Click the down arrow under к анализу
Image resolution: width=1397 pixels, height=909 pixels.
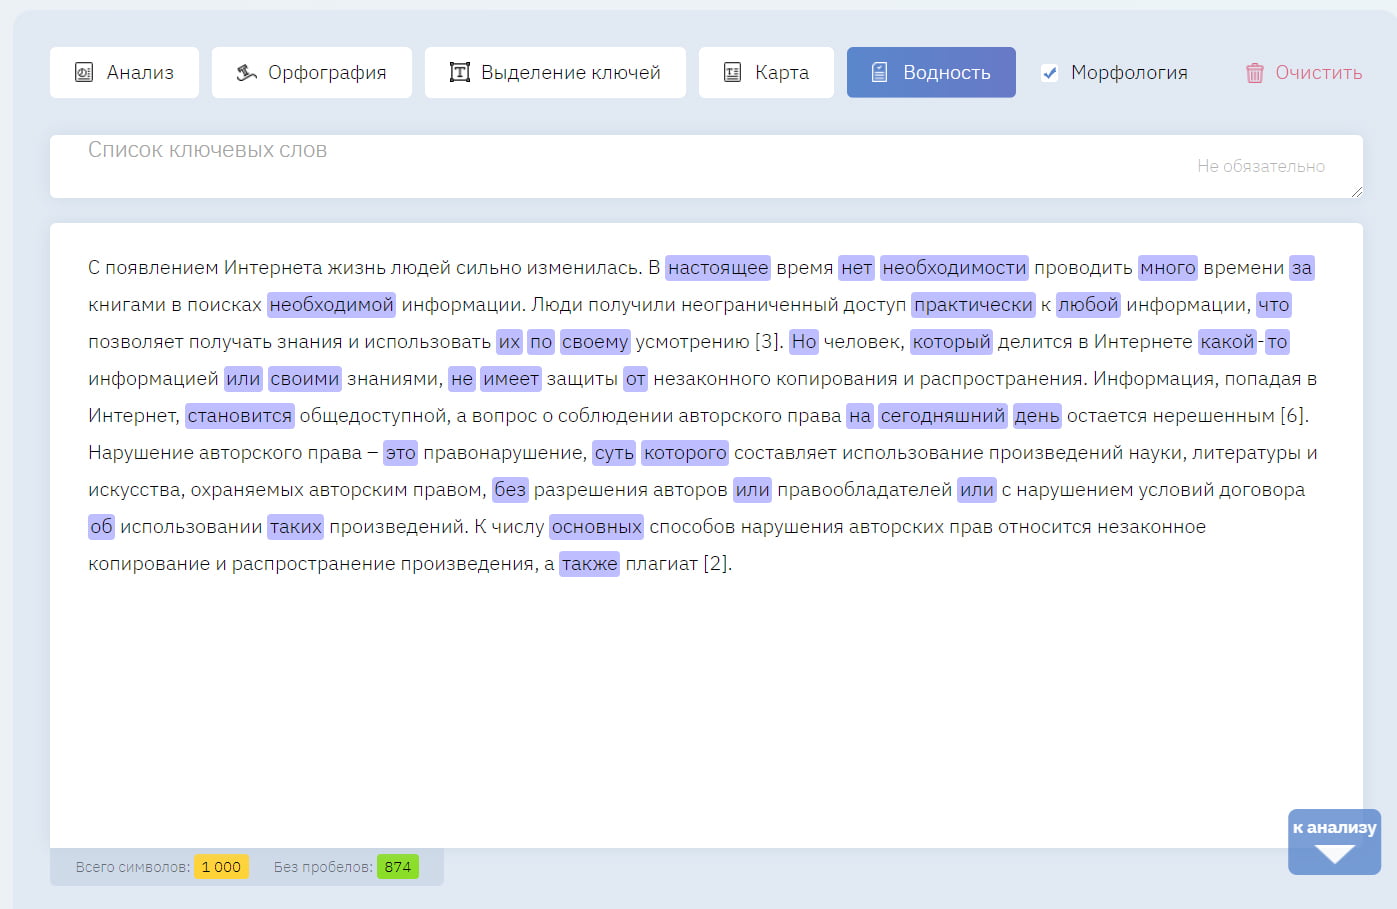pos(1334,854)
